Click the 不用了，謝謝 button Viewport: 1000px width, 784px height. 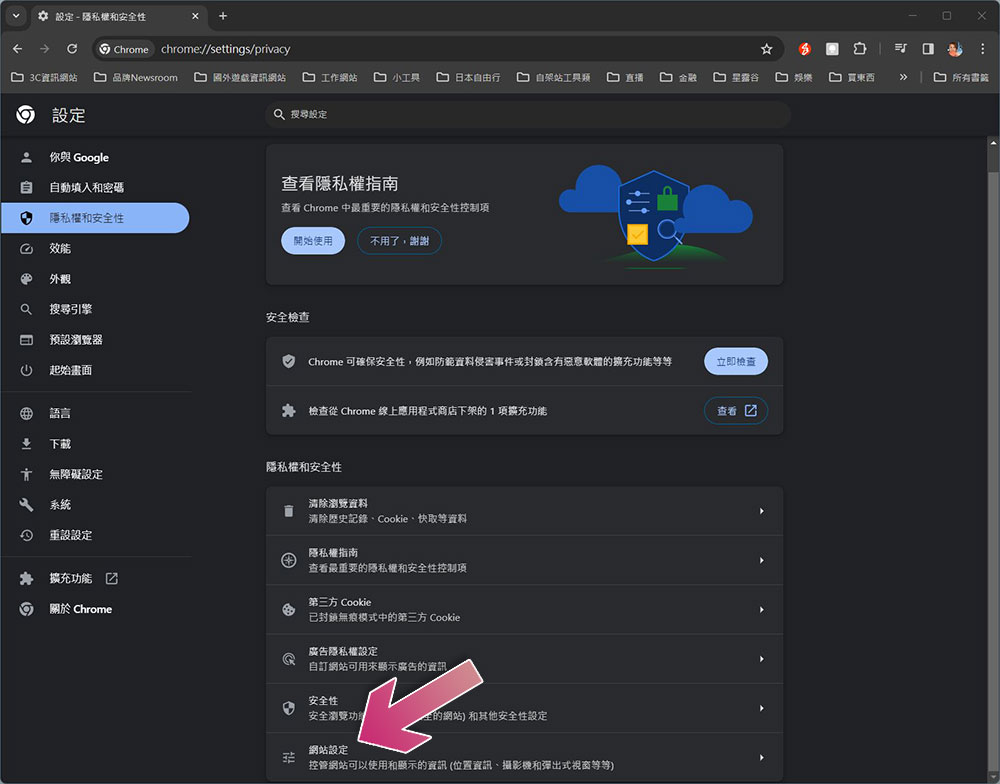click(x=399, y=241)
